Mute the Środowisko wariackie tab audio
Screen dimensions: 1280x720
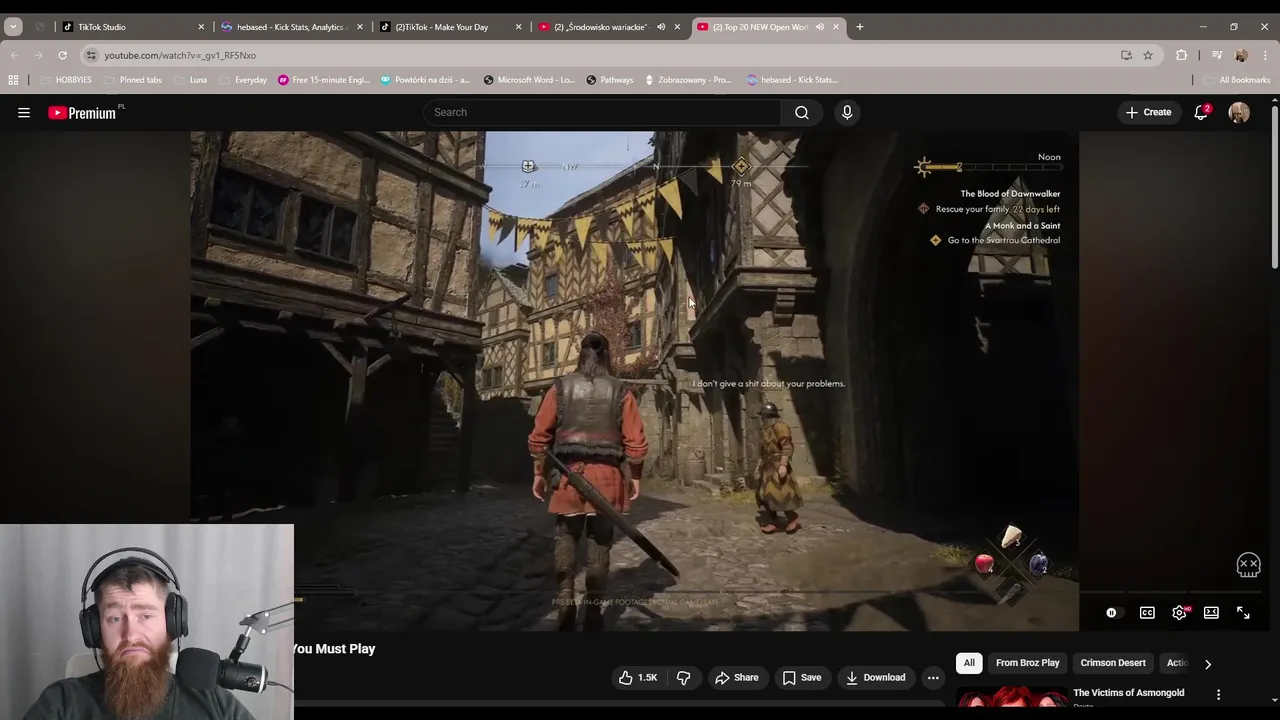661,27
